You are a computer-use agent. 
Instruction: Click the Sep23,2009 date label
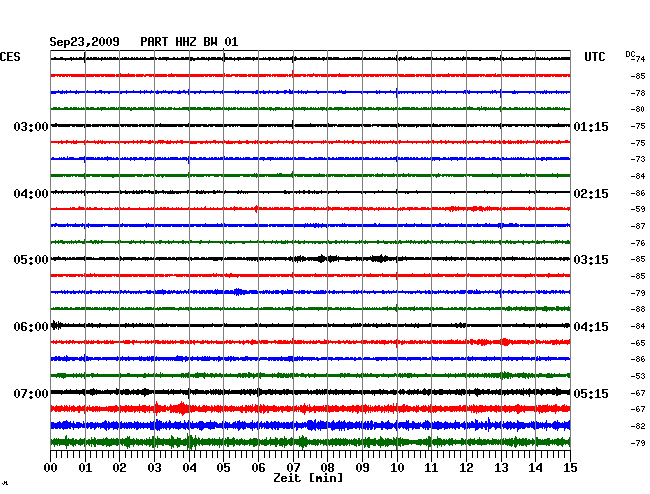[x=85, y=42]
